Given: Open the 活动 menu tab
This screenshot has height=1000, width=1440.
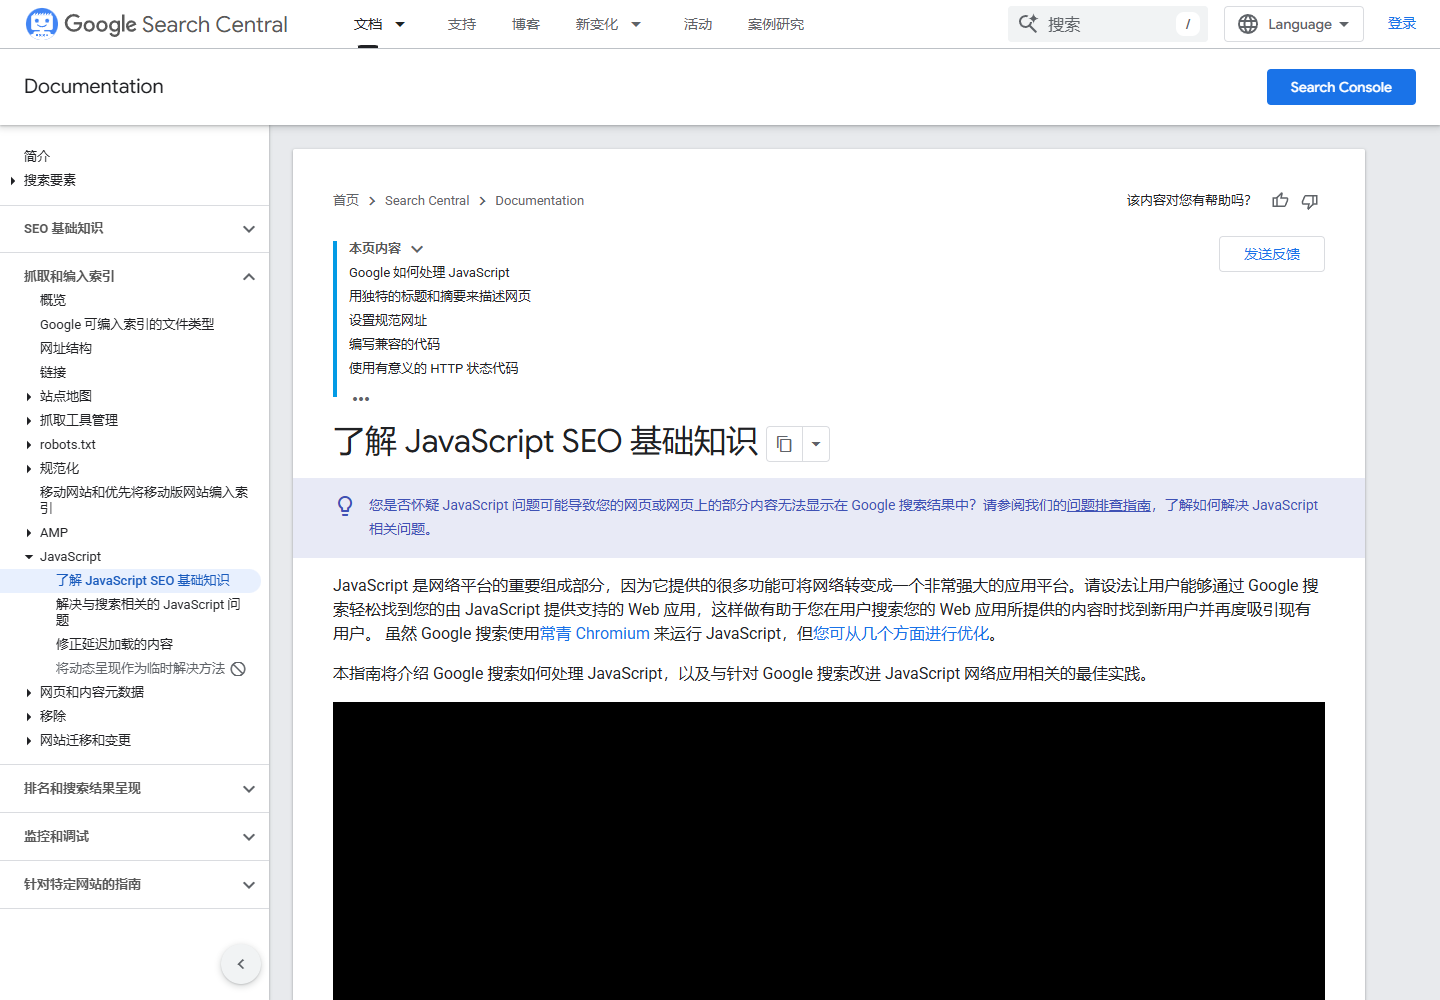Looking at the screenshot, I should (x=698, y=24).
